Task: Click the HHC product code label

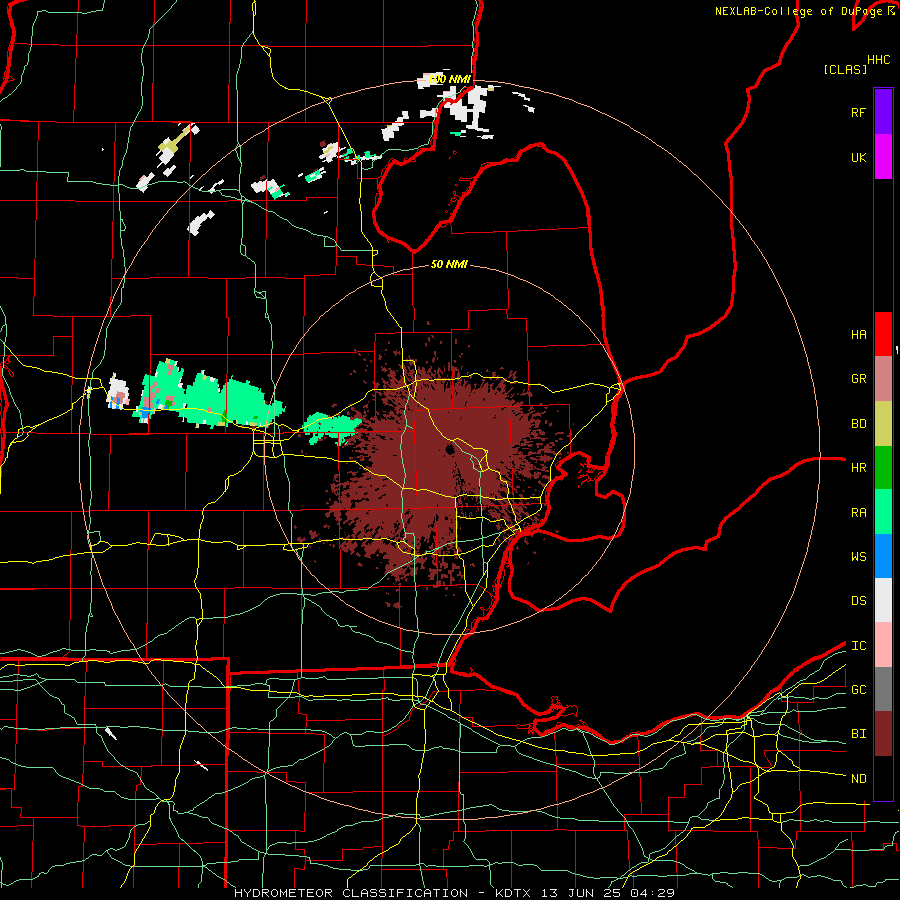Action: tap(879, 60)
